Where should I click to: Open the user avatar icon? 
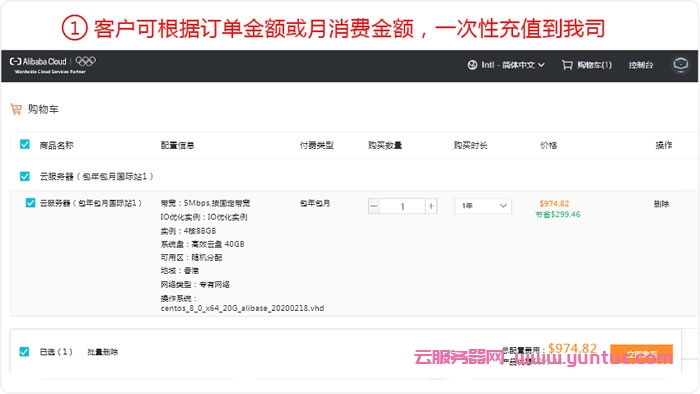pos(680,65)
